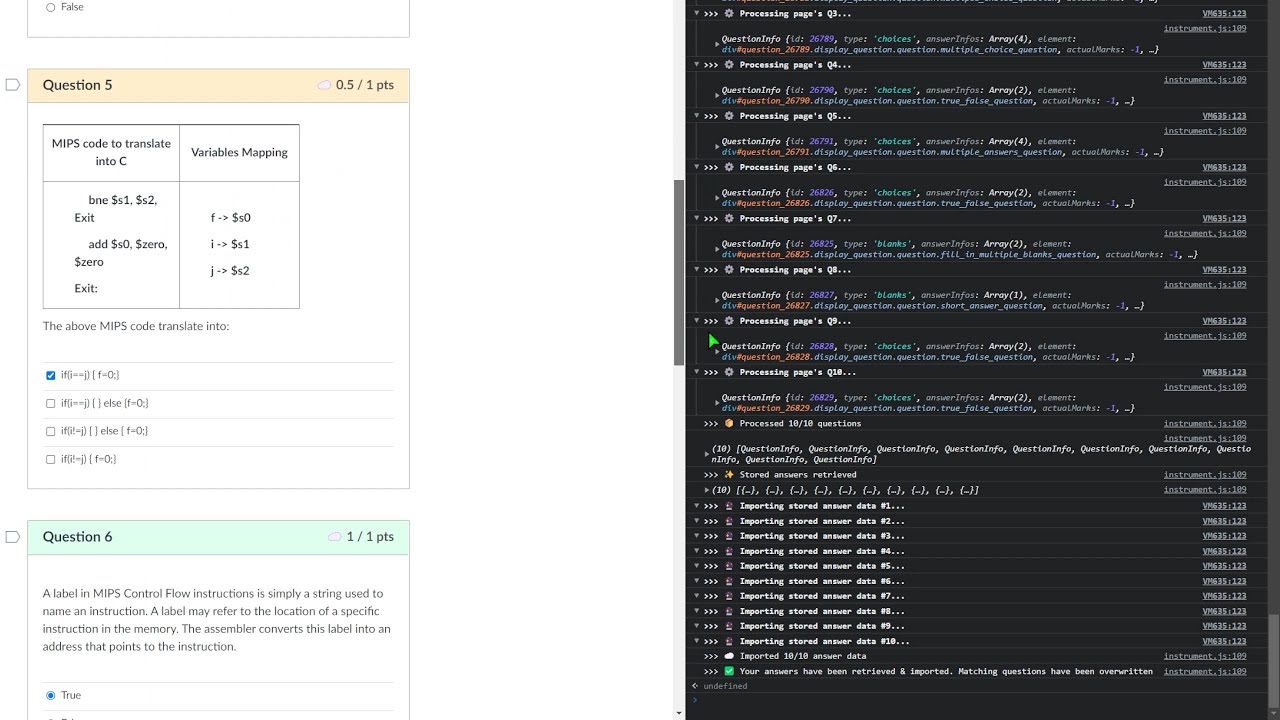This screenshot has width=1280, height=720.
Task: Expand QuestionInfo object with id 26789
Action: tap(716, 44)
